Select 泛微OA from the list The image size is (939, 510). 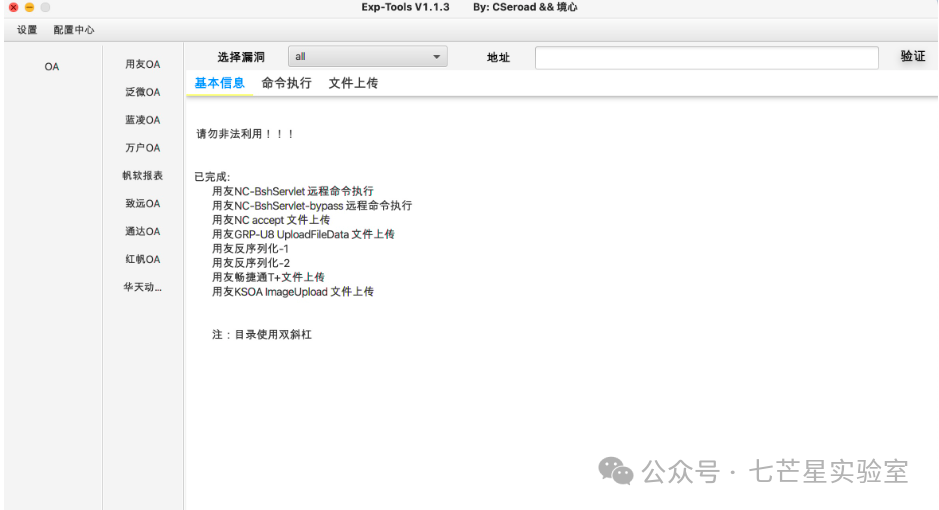click(x=143, y=92)
